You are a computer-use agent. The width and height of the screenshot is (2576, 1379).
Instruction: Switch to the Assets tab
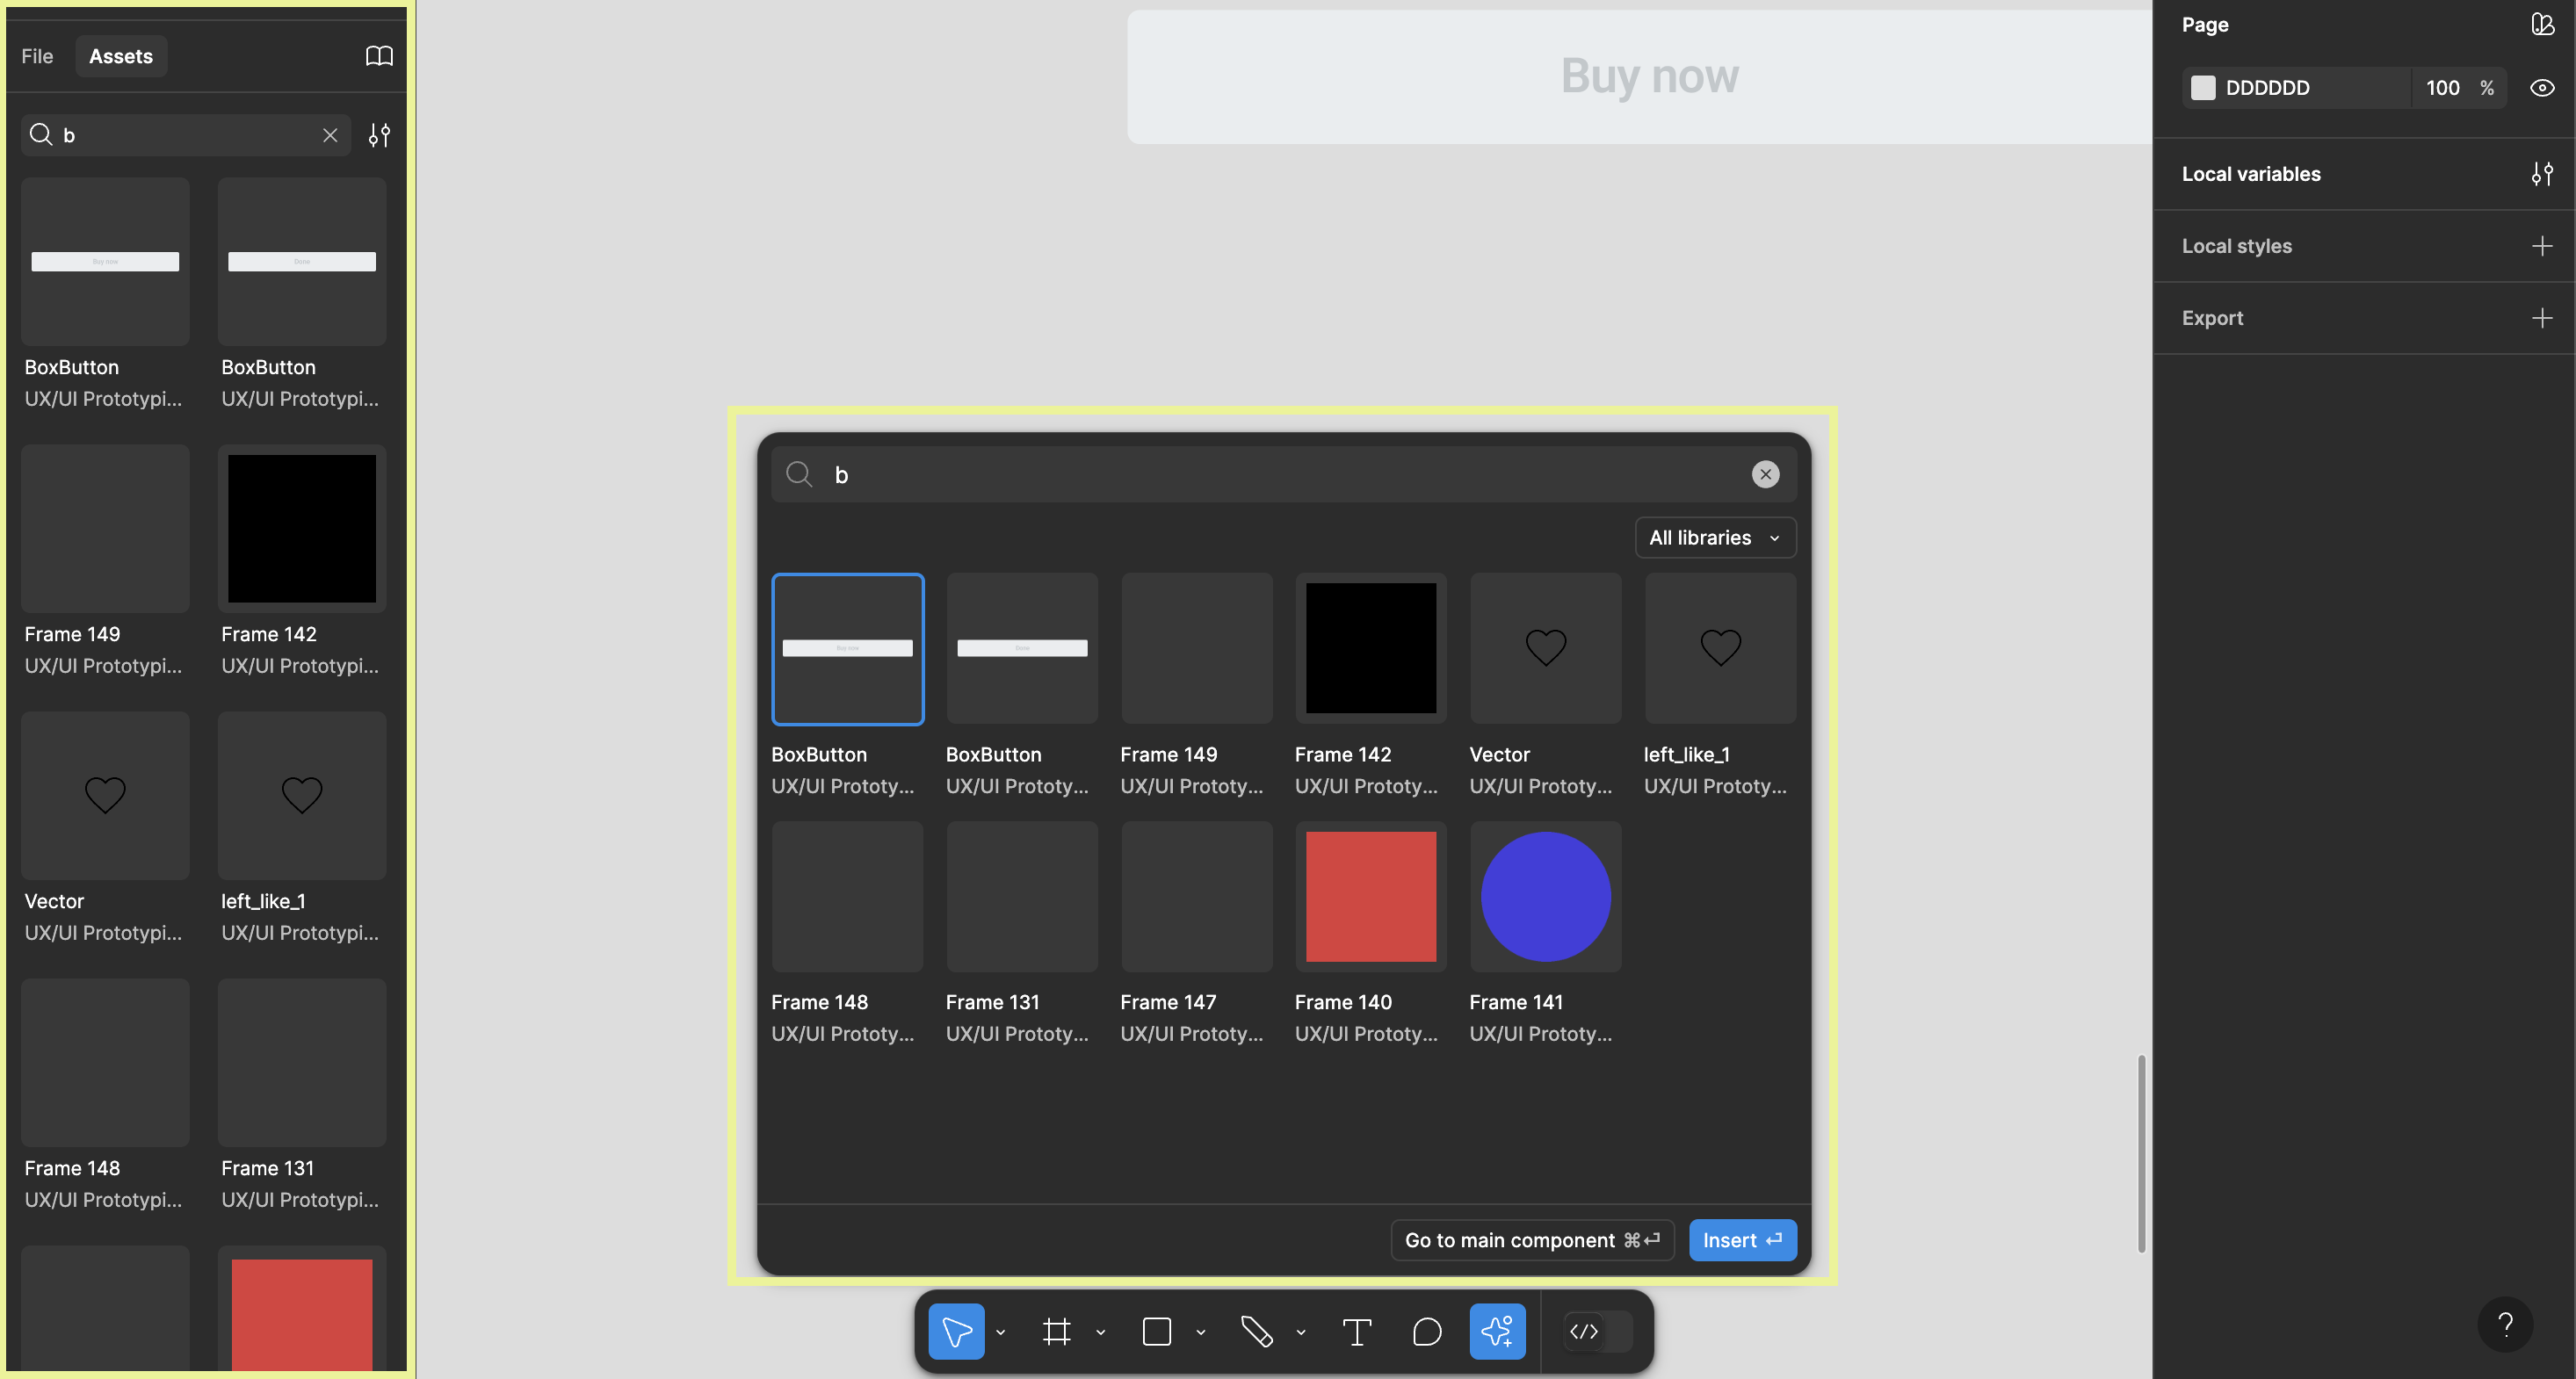[121, 56]
